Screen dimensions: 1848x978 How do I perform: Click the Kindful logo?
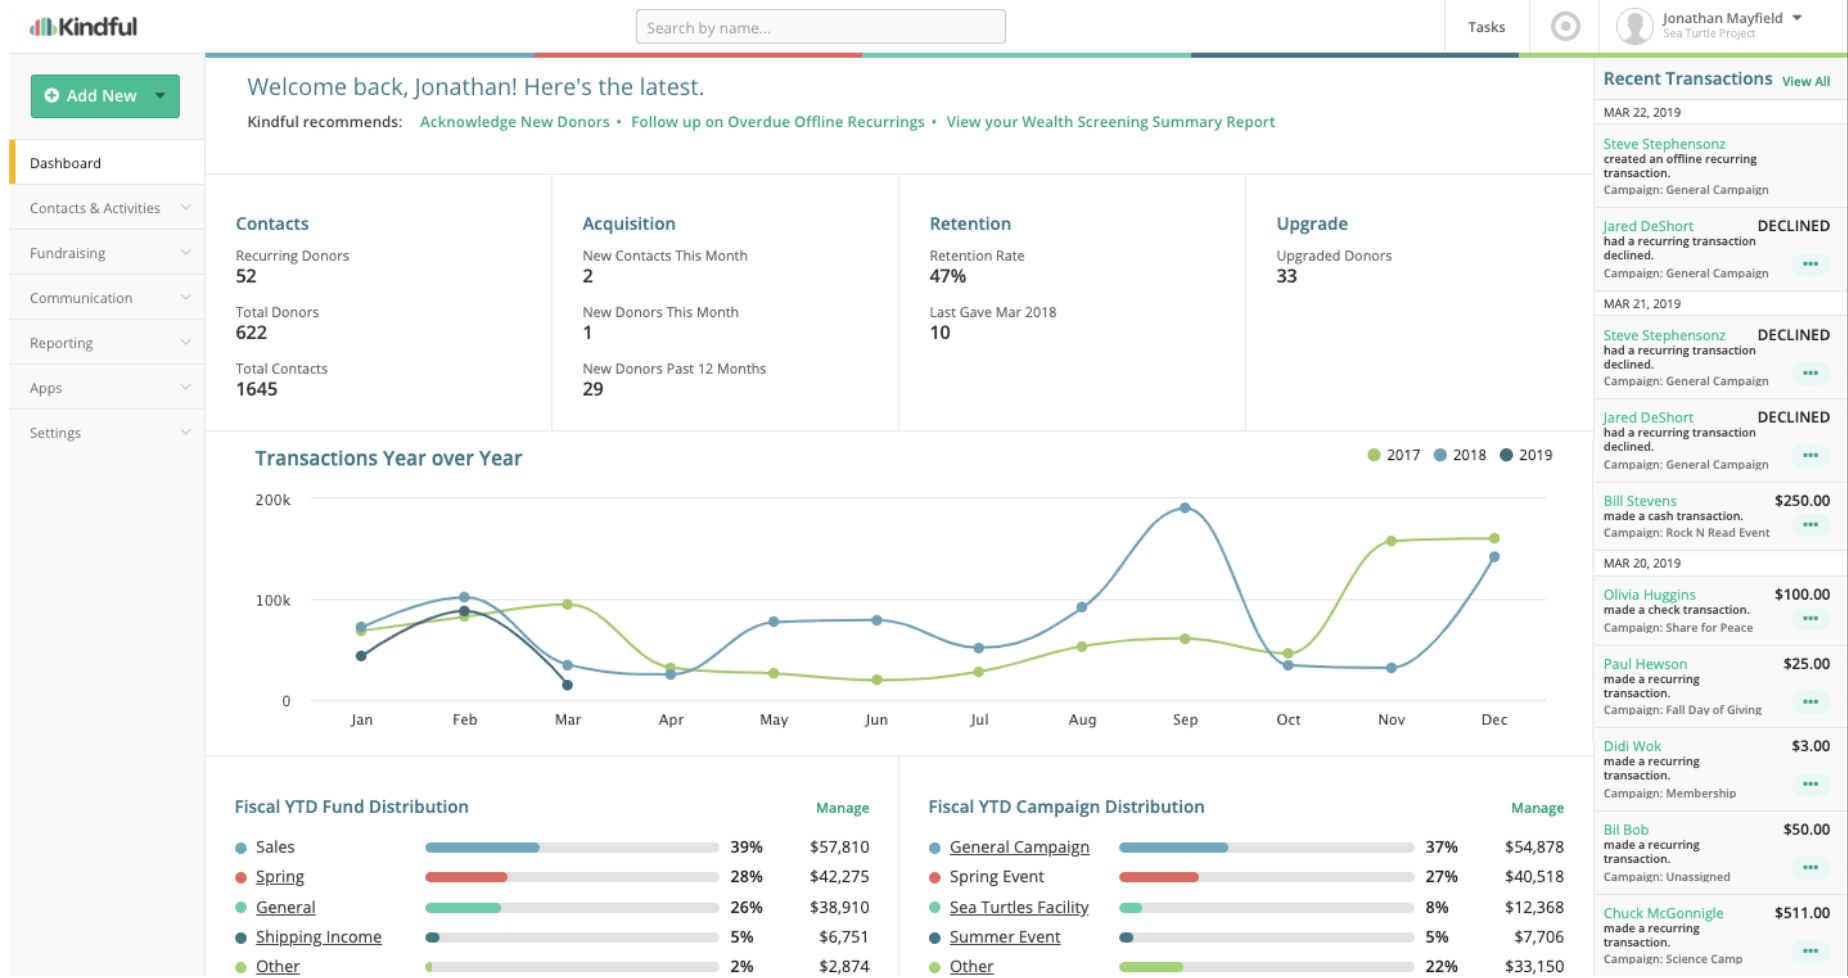click(x=83, y=26)
